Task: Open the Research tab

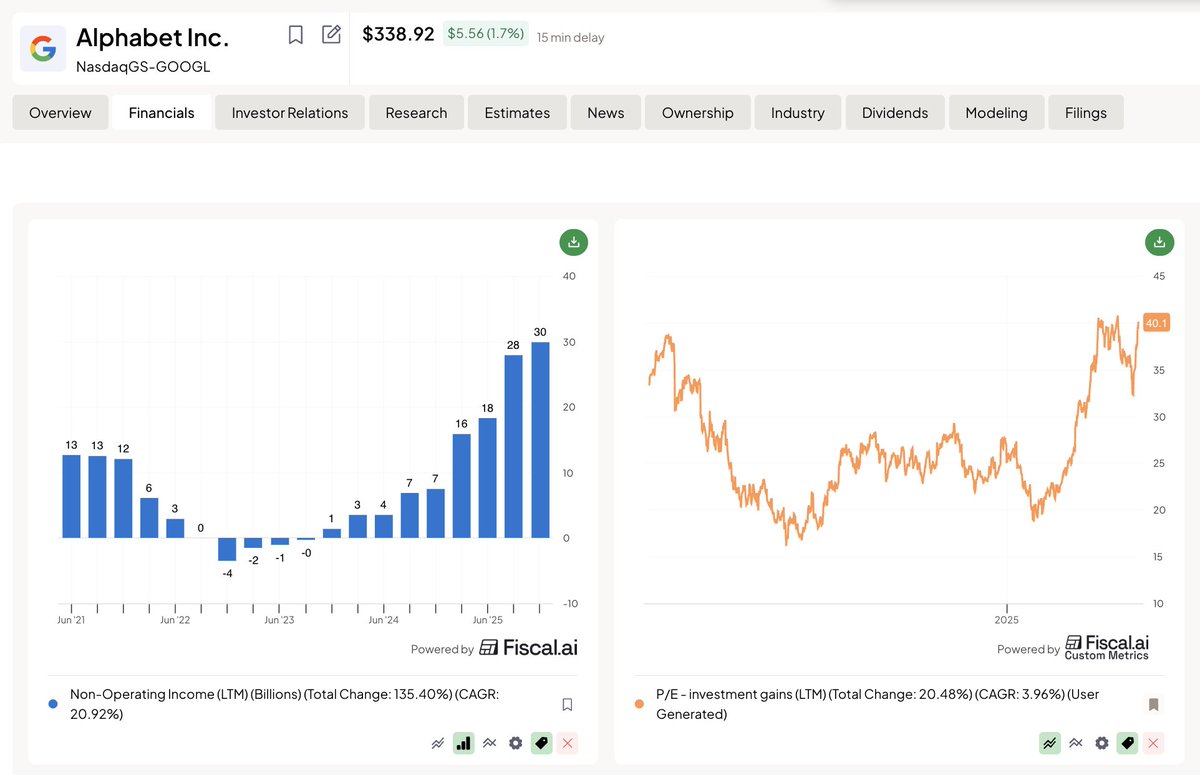Action: click(416, 113)
